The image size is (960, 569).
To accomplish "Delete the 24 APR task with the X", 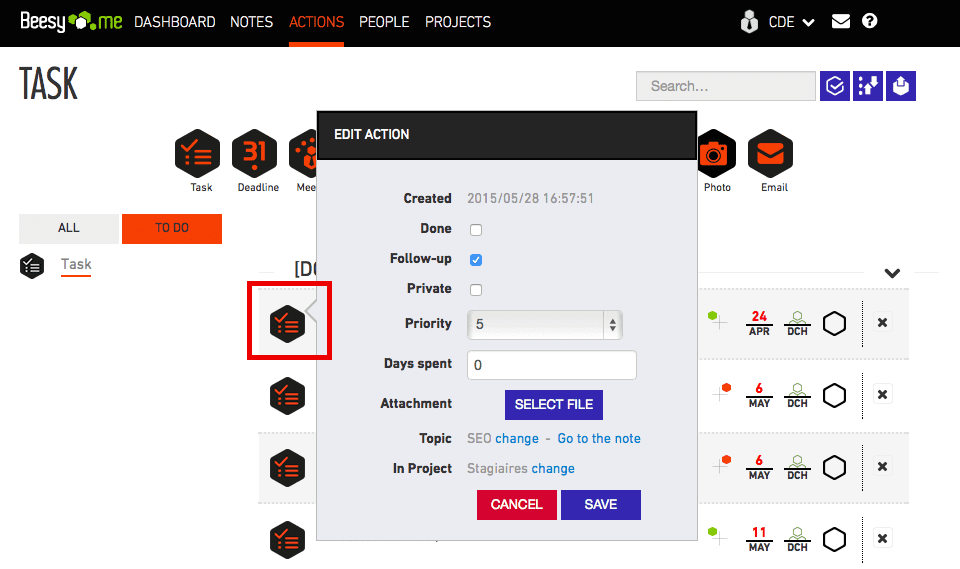I will (x=882, y=323).
